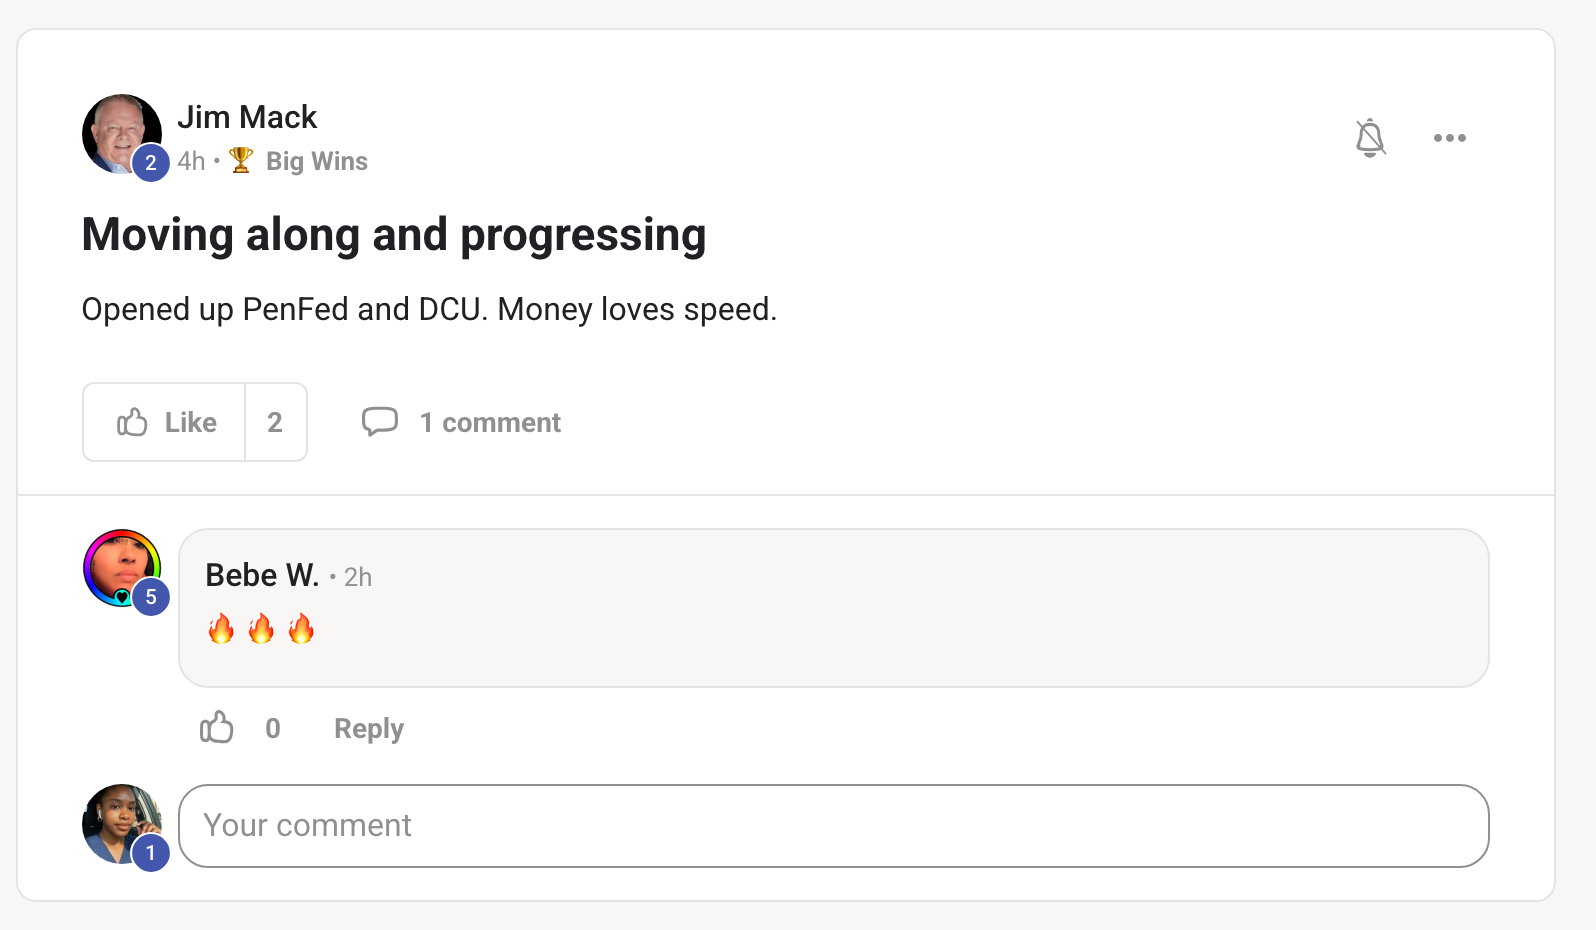The height and width of the screenshot is (930, 1596).
Task: Focus the Your comment input field
Action: click(x=834, y=826)
